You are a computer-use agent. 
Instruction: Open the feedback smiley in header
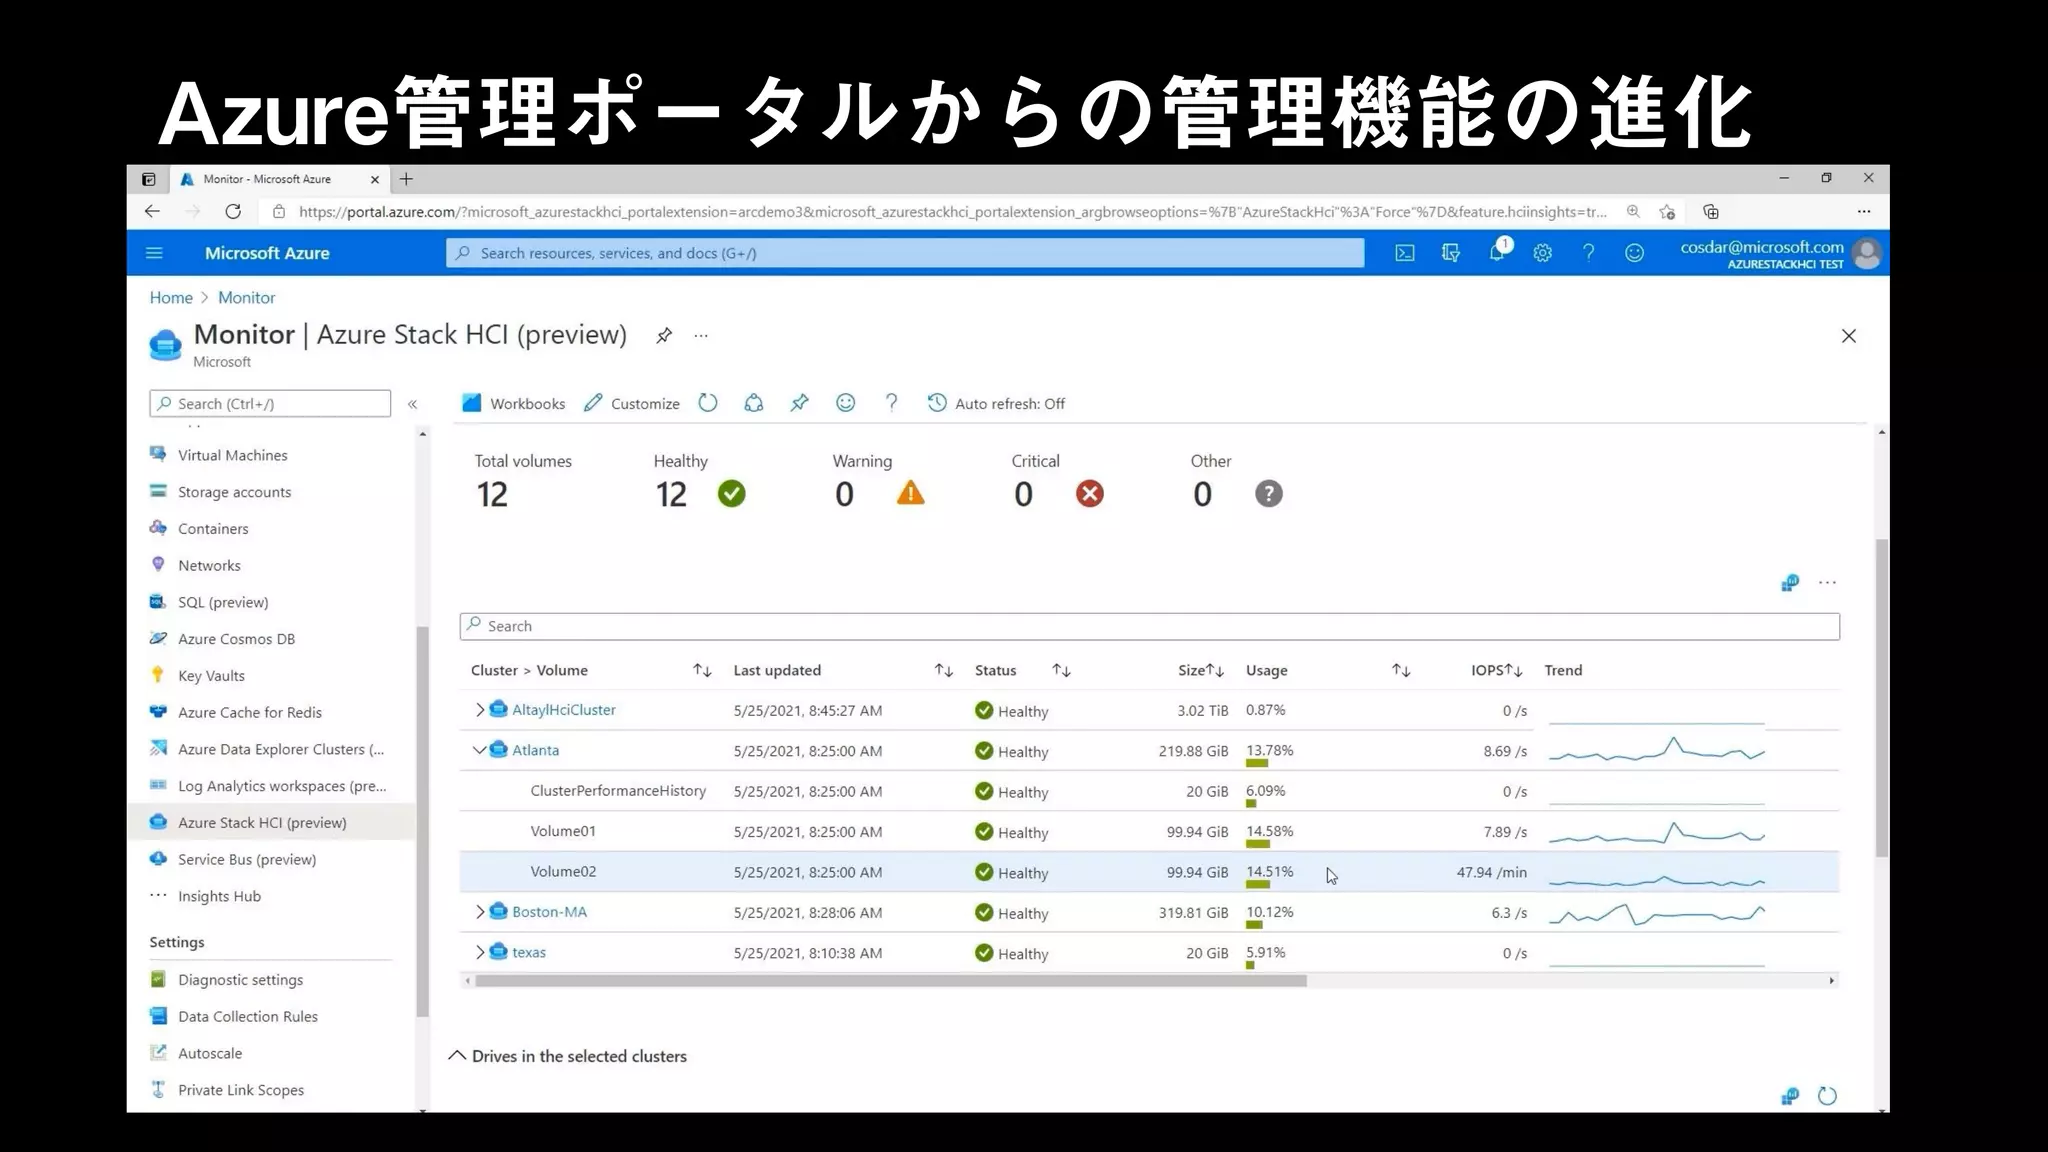1634,253
